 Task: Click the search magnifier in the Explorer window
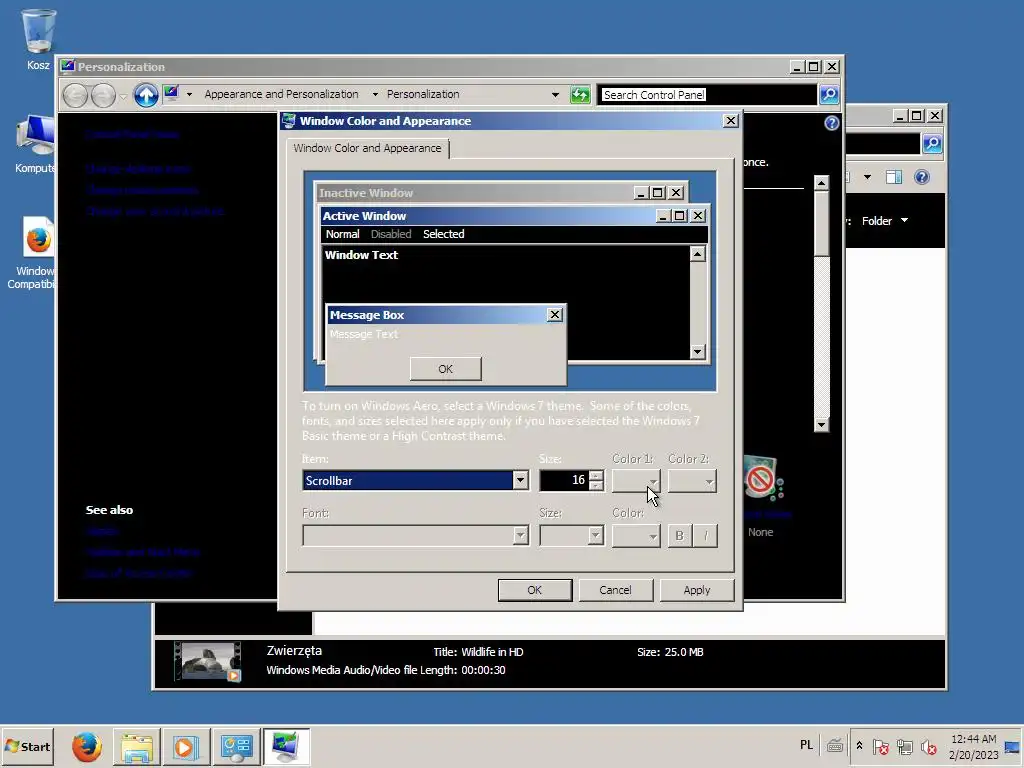point(932,143)
